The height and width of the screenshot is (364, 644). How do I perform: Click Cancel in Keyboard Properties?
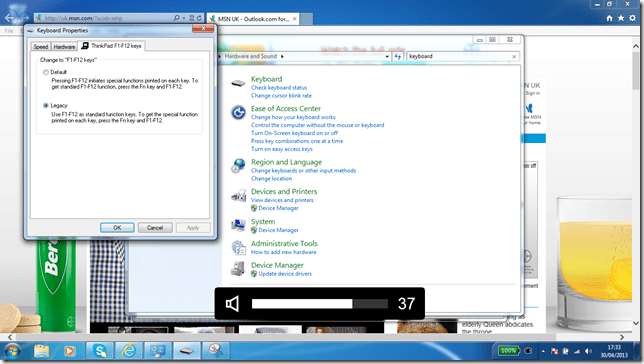click(155, 228)
